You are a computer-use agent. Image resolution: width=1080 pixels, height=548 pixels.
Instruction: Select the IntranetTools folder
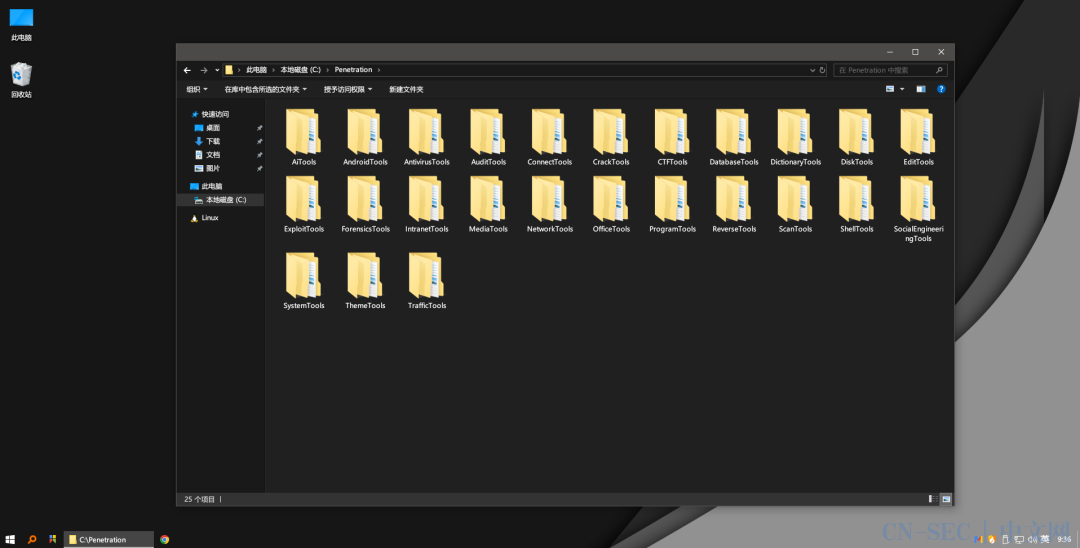tap(426, 204)
